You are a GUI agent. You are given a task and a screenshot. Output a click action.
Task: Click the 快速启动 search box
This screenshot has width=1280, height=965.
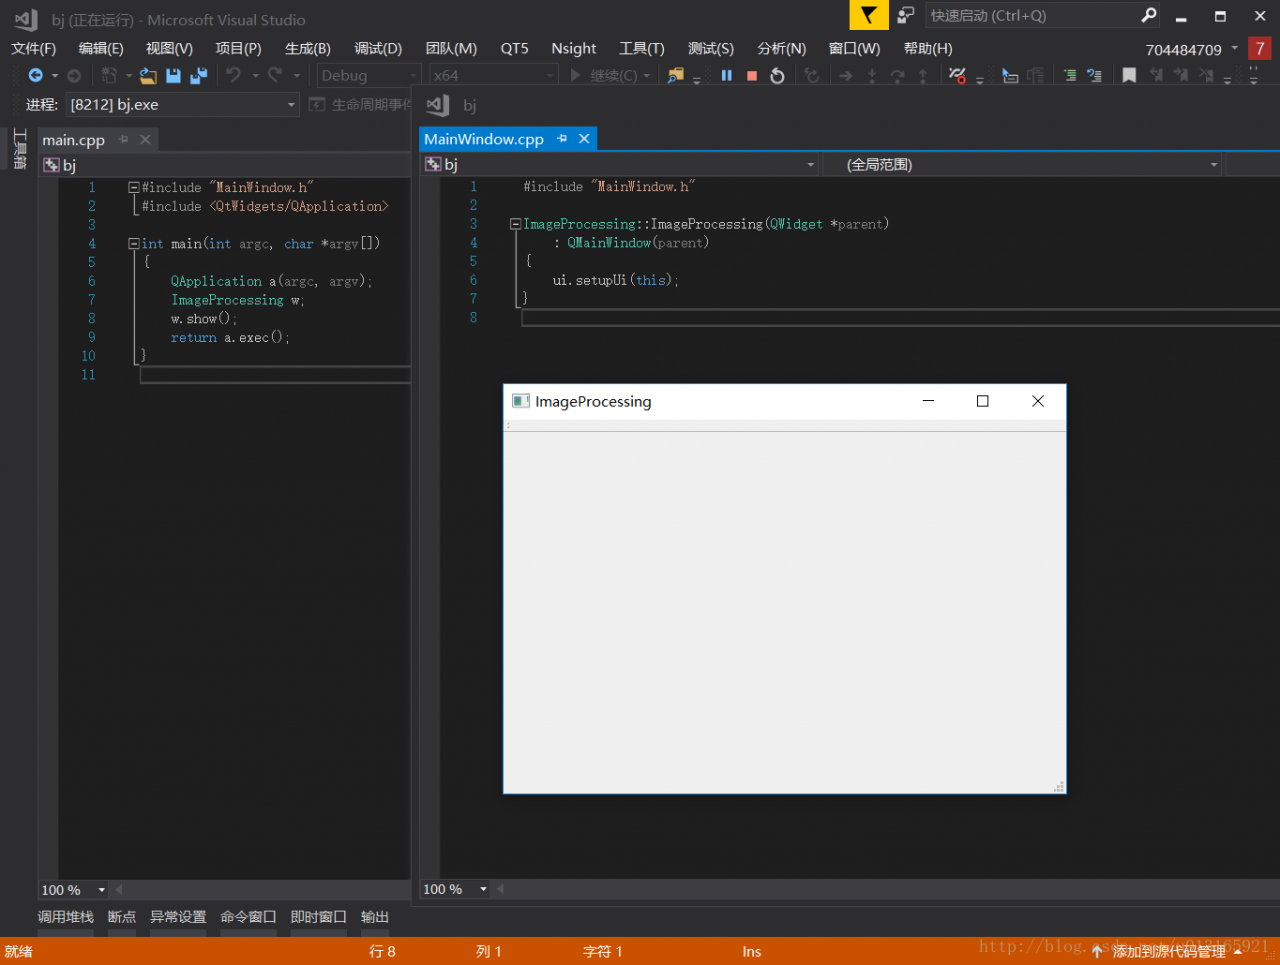click(1030, 15)
